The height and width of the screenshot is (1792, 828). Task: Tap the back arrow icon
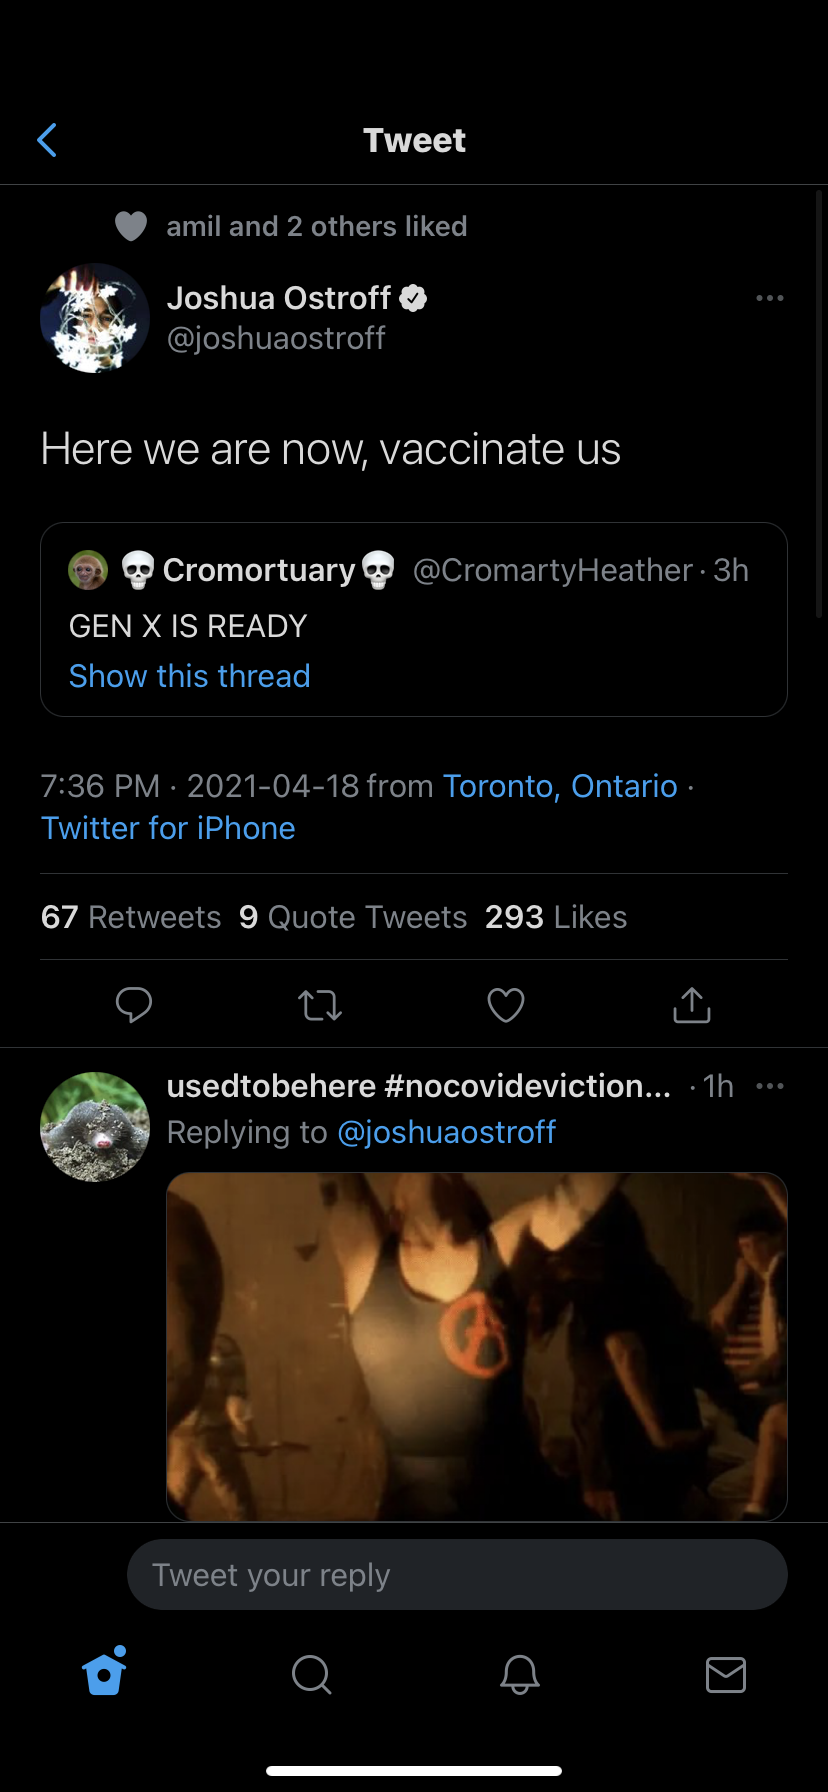(x=47, y=141)
